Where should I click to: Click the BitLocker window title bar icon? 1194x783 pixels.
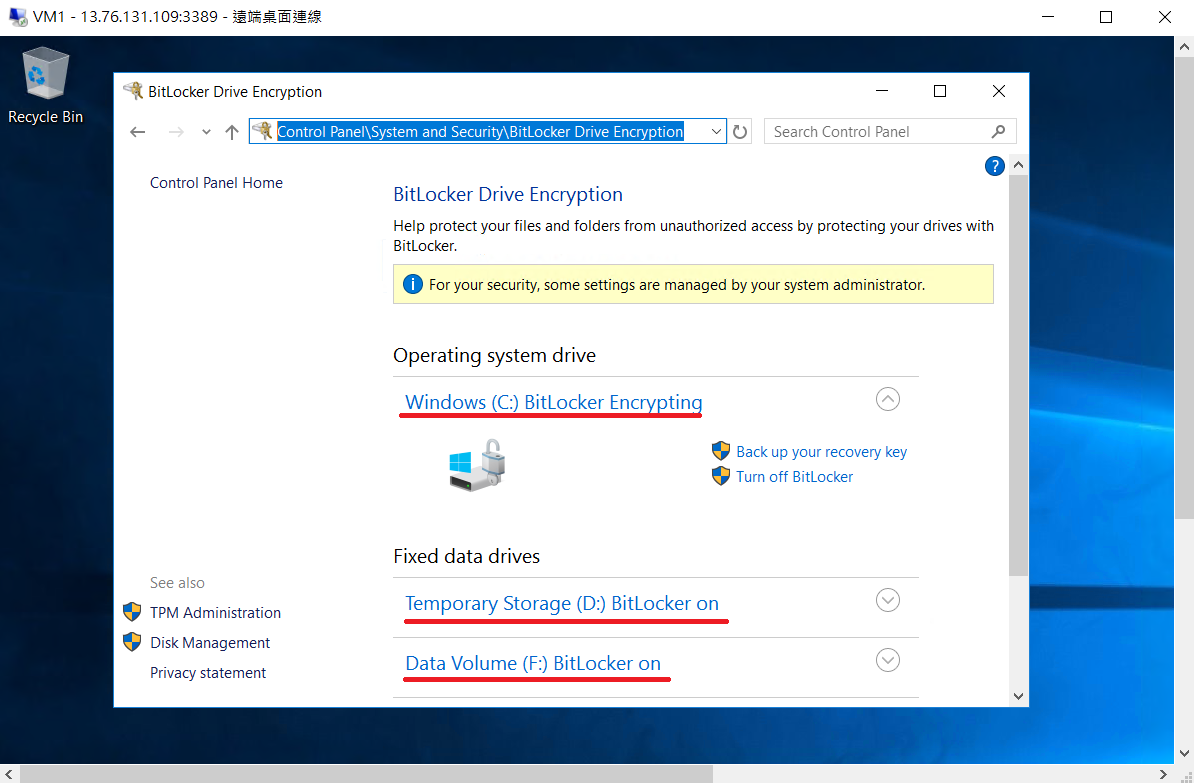click(x=133, y=91)
